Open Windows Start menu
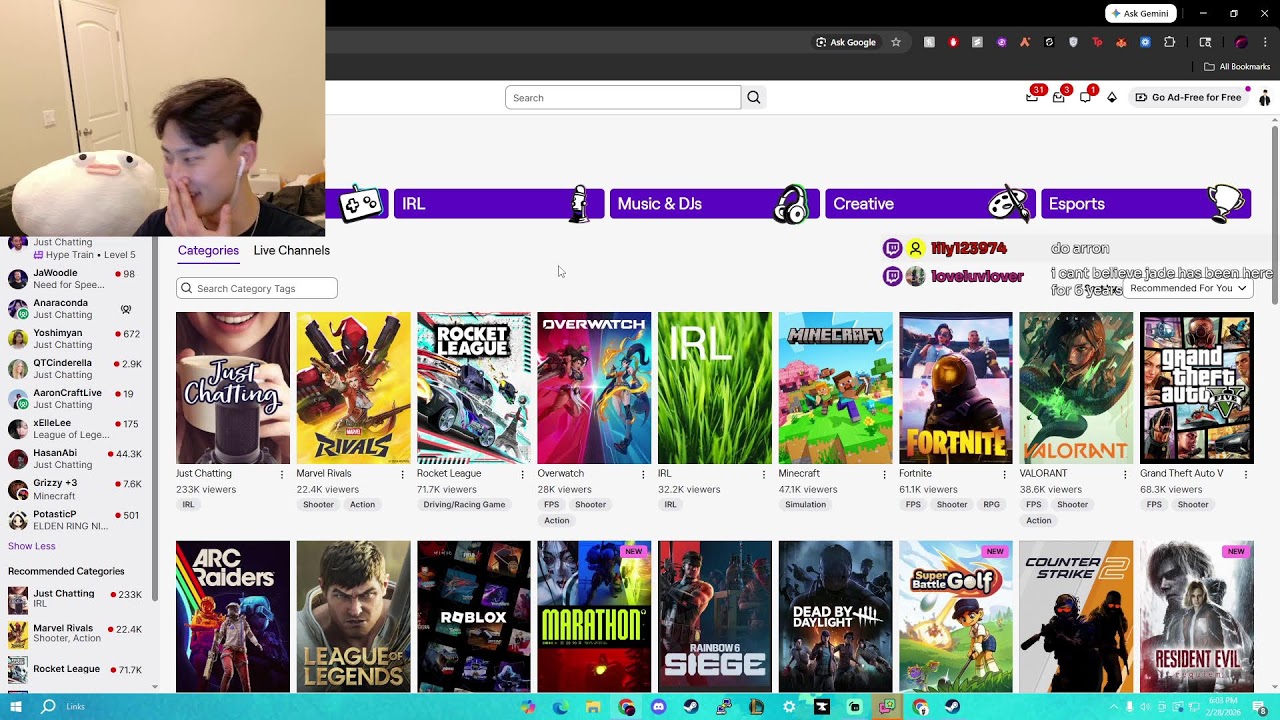The image size is (1280, 720). coord(16,707)
